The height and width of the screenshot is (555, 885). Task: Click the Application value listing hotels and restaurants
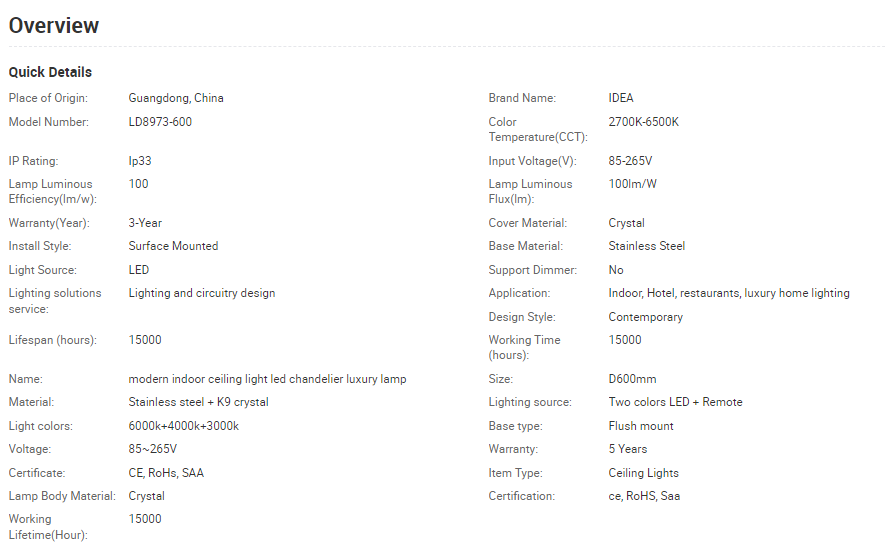pyautogui.click(x=729, y=294)
